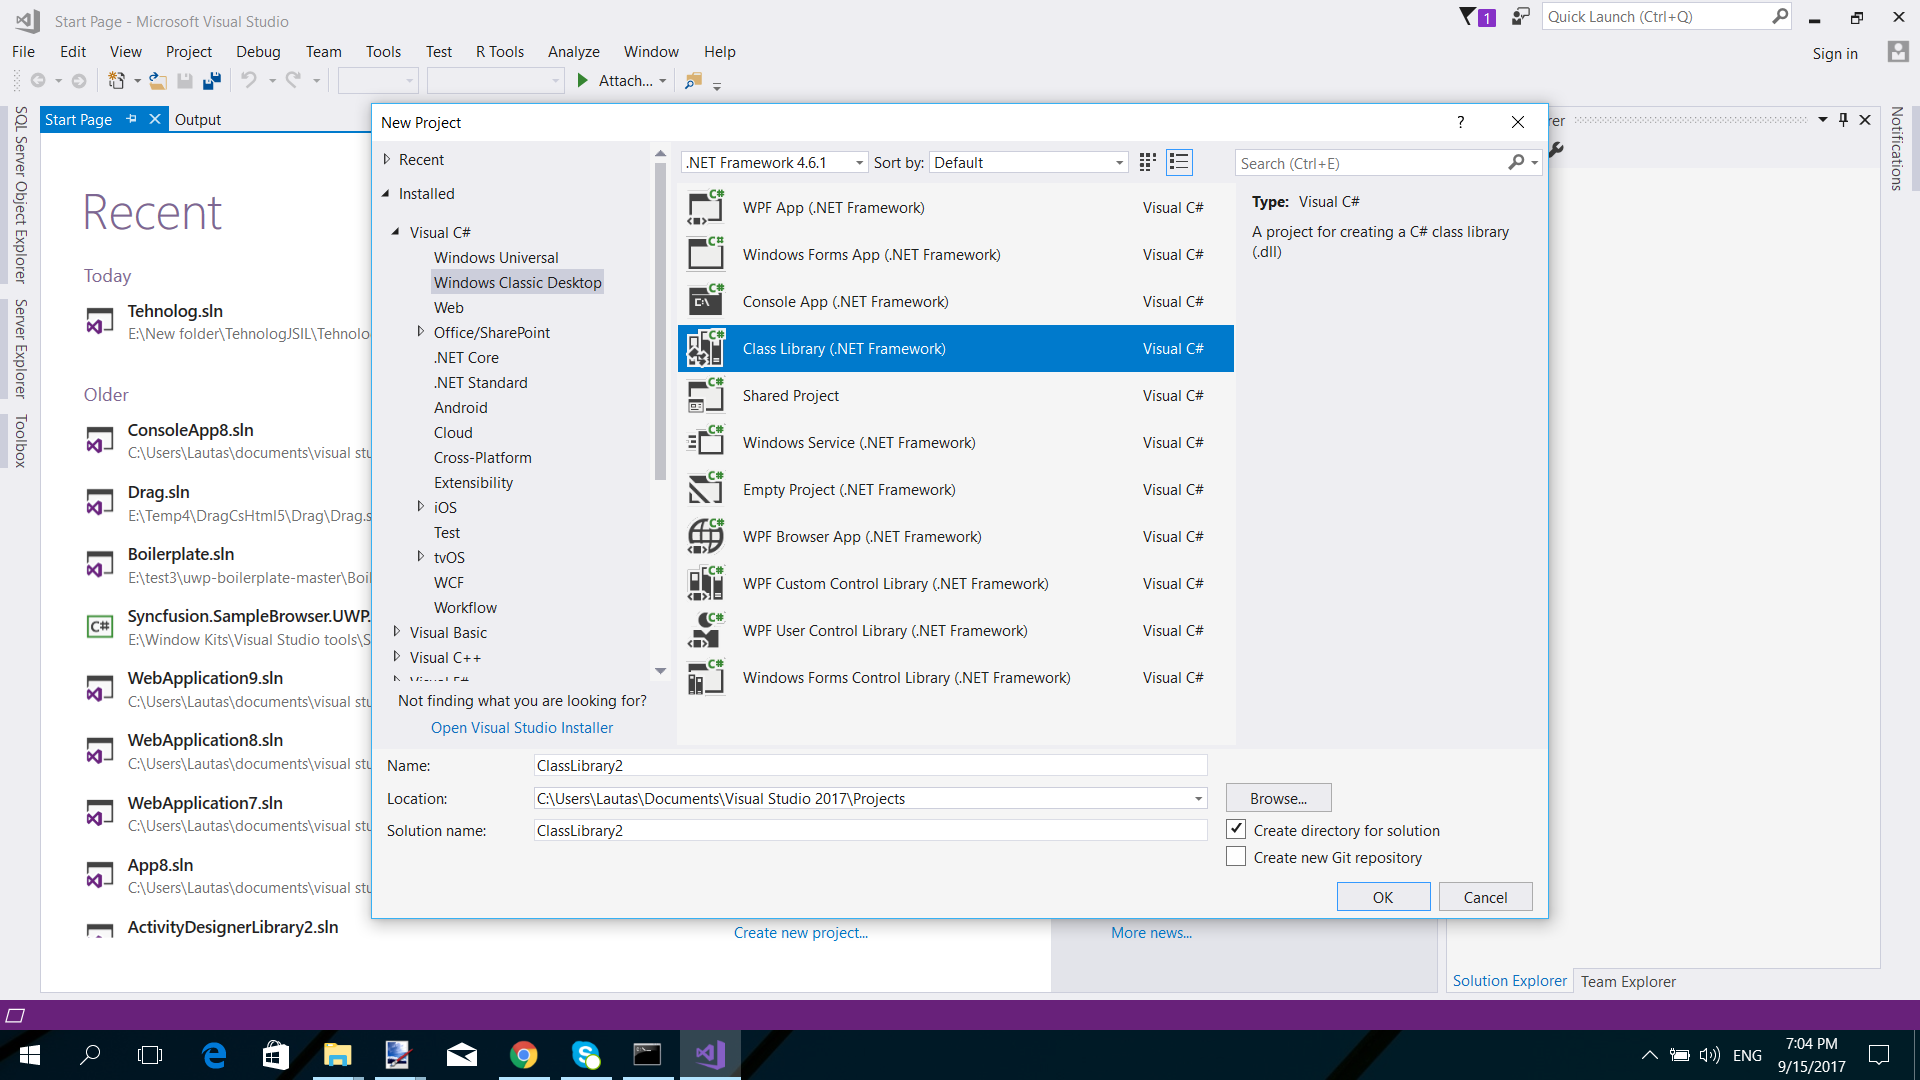
Task: Open the R Tools menu
Action: [500, 52]
